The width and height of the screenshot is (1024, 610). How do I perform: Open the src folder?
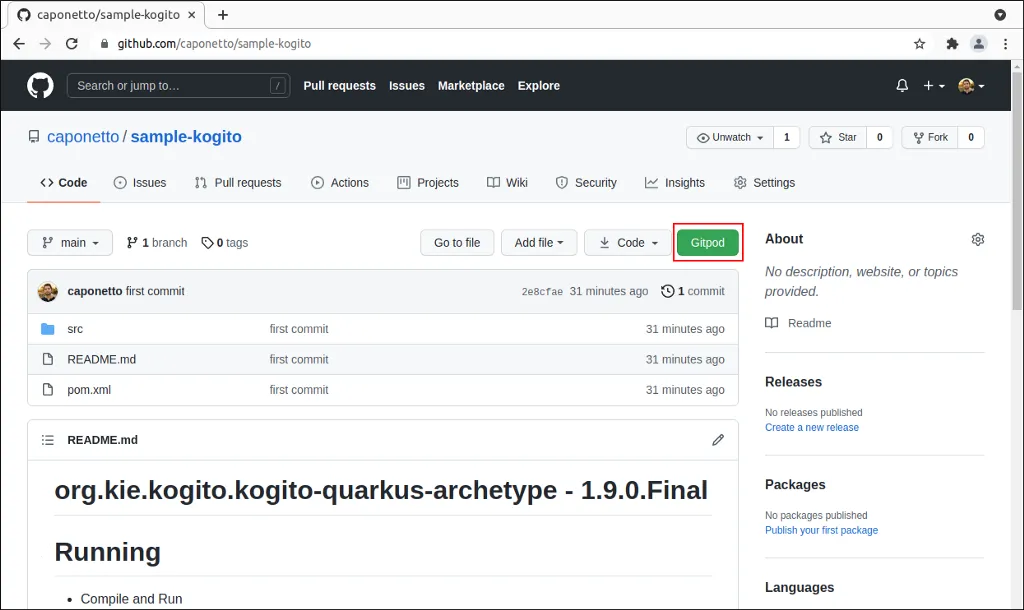point(75,329)
